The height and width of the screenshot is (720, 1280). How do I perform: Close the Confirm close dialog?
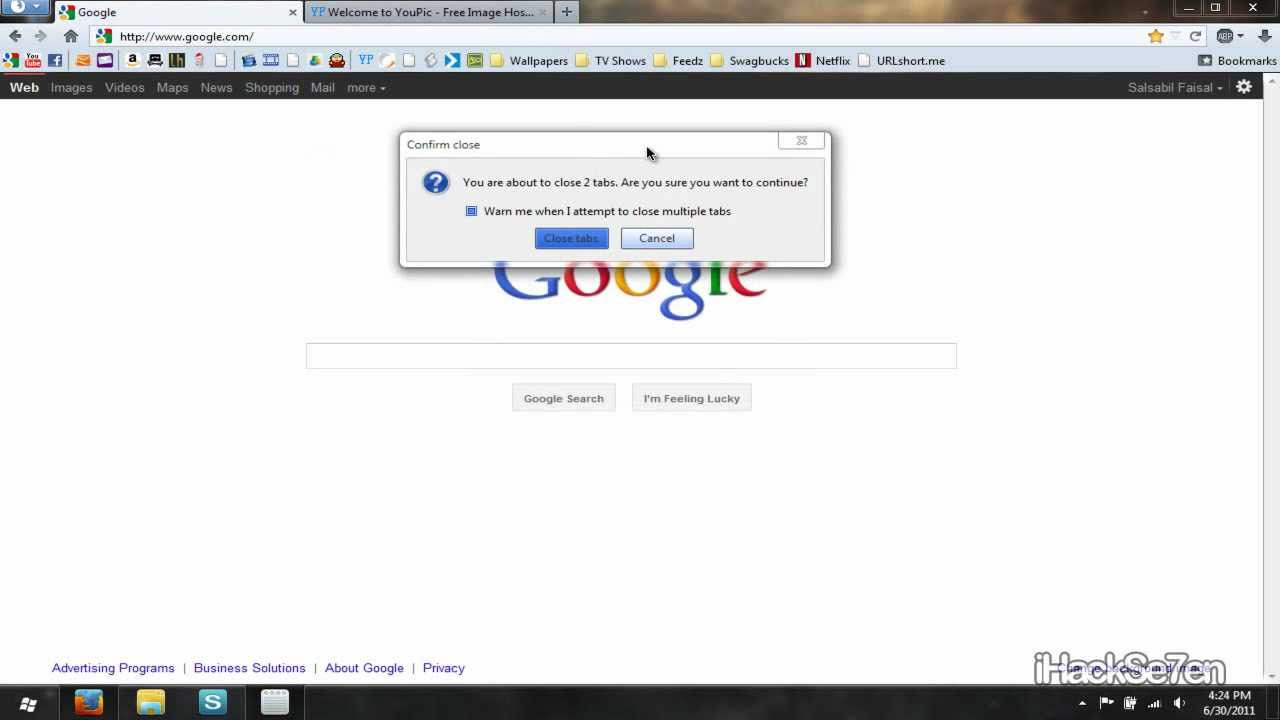click(x=801, y=141)
